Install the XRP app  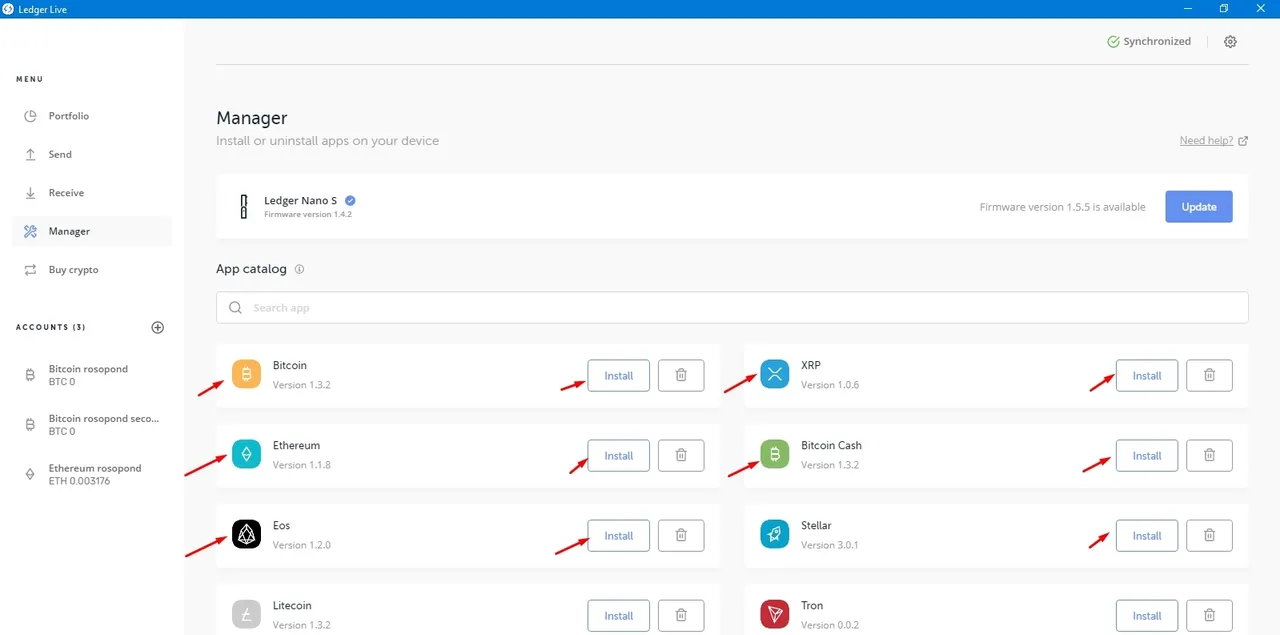tap(1147, 375)
